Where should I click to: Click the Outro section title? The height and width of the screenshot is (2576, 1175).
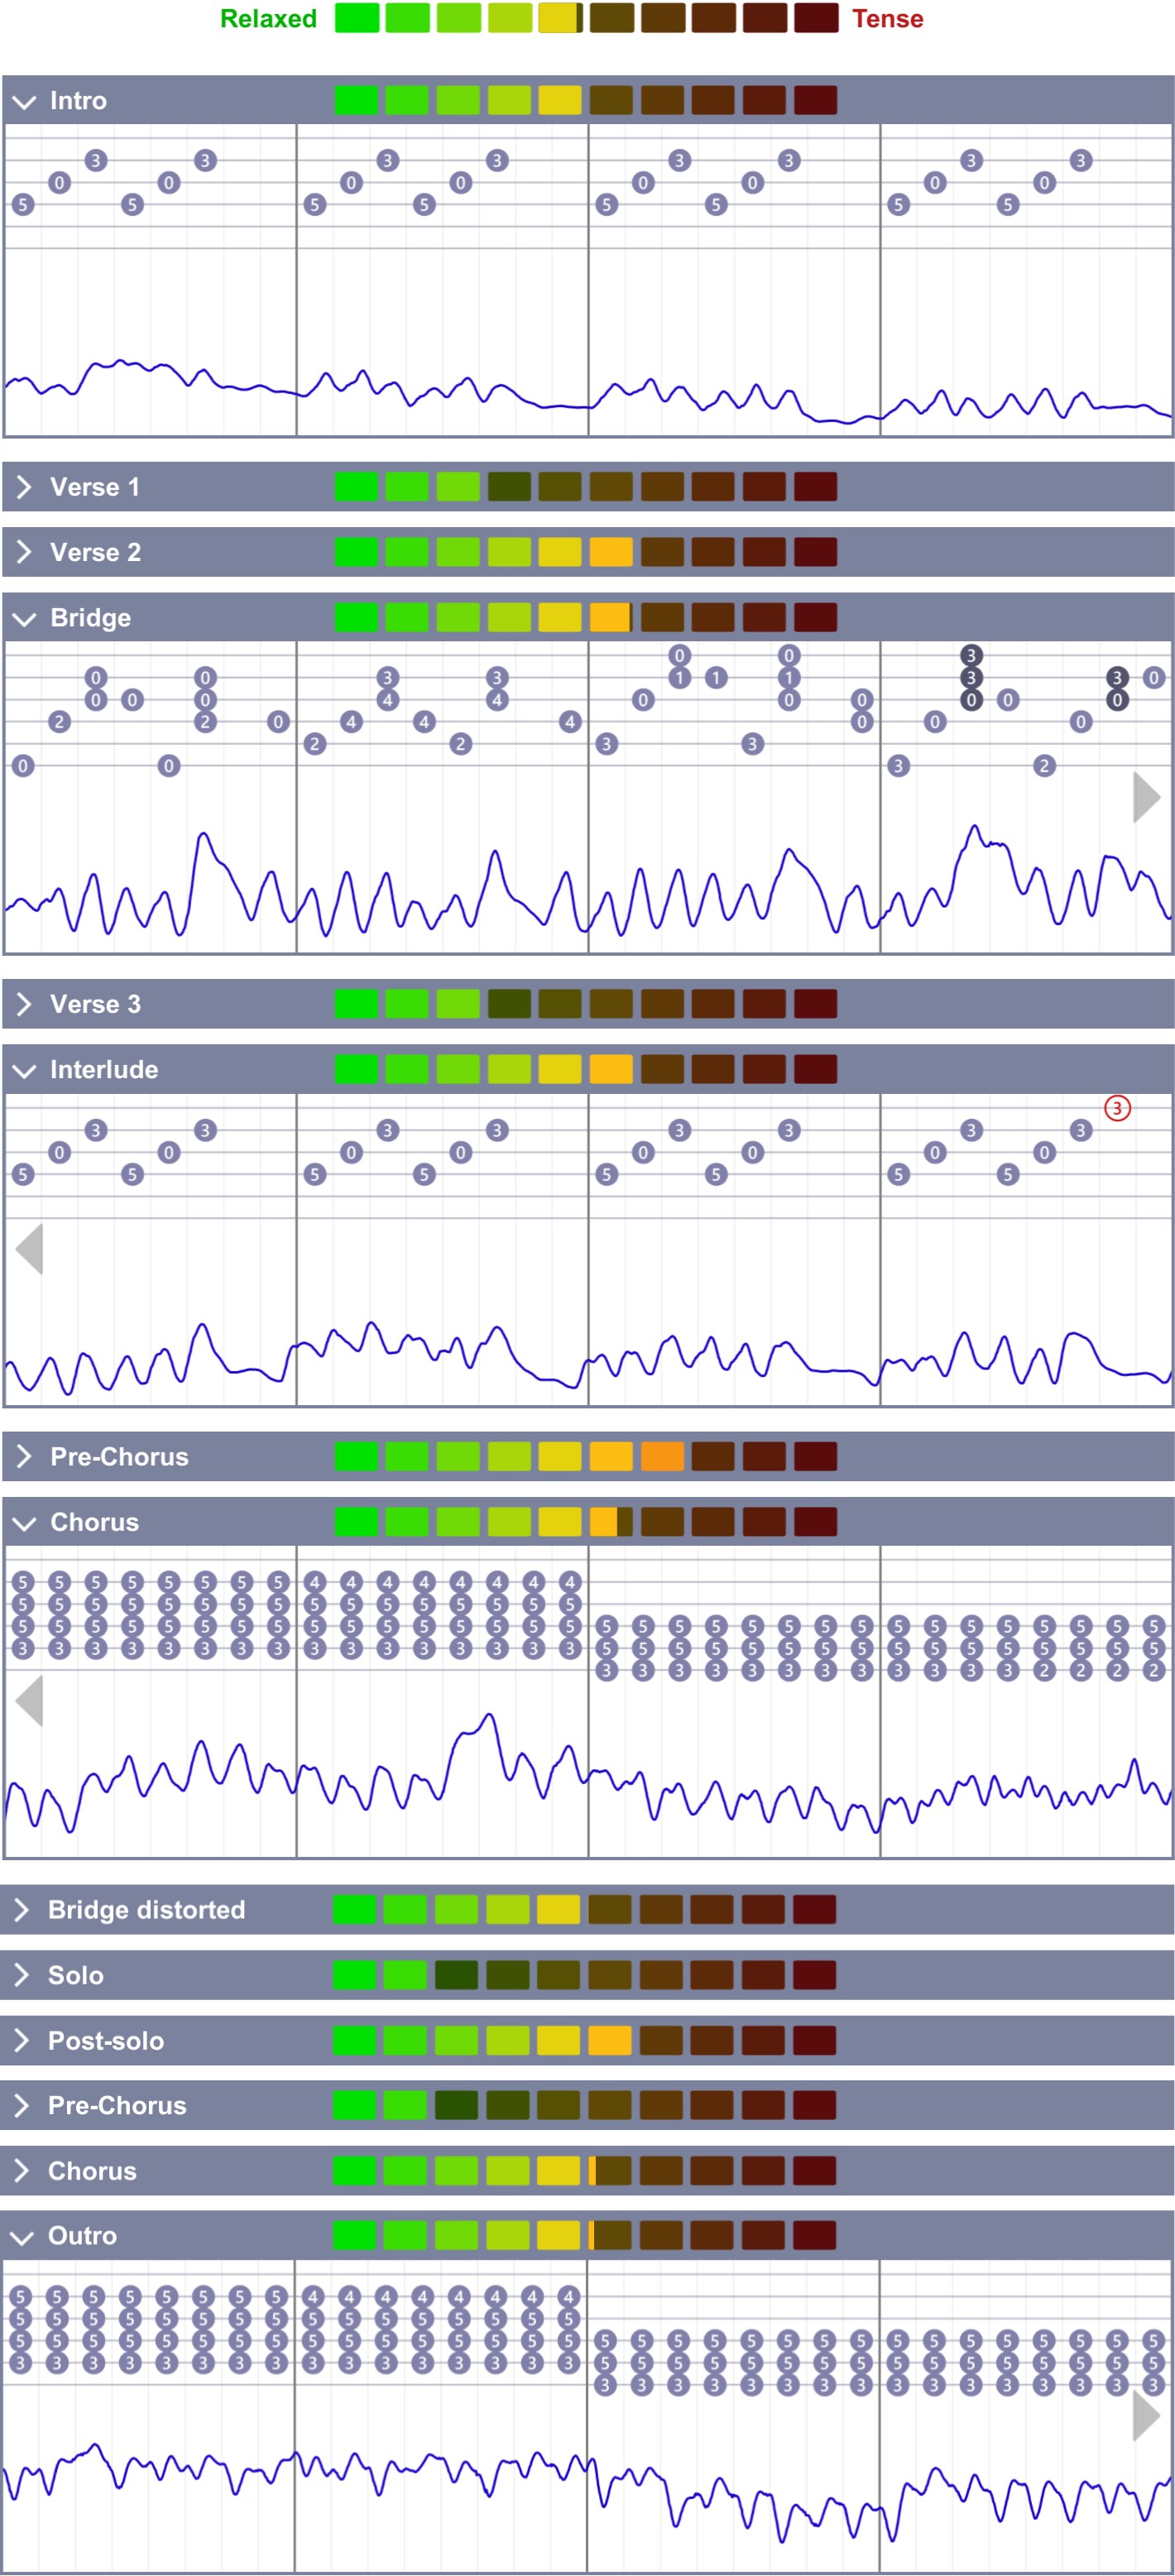coord(82,2236)
